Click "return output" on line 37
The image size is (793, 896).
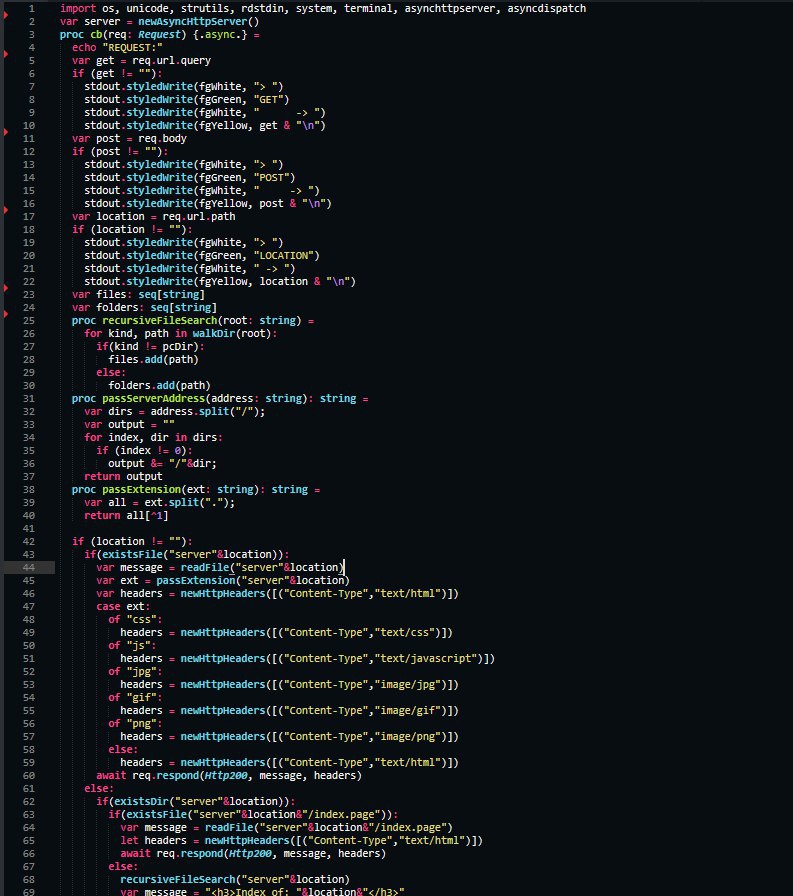[123, 477]
